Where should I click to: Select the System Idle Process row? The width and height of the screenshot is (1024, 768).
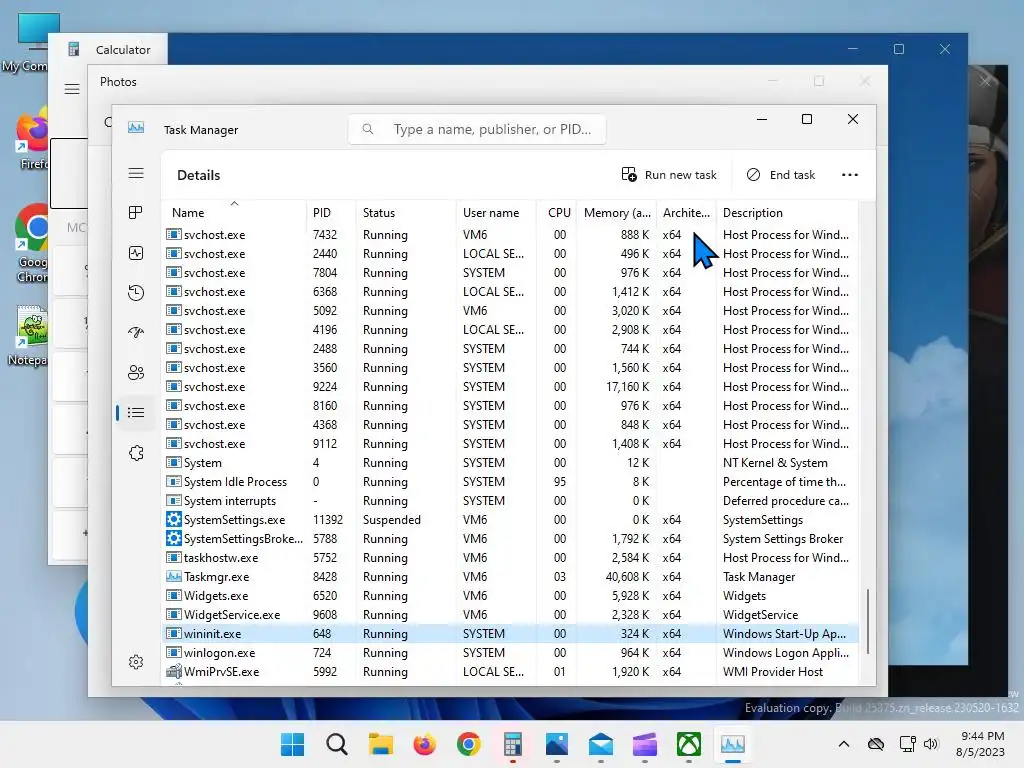510,481
